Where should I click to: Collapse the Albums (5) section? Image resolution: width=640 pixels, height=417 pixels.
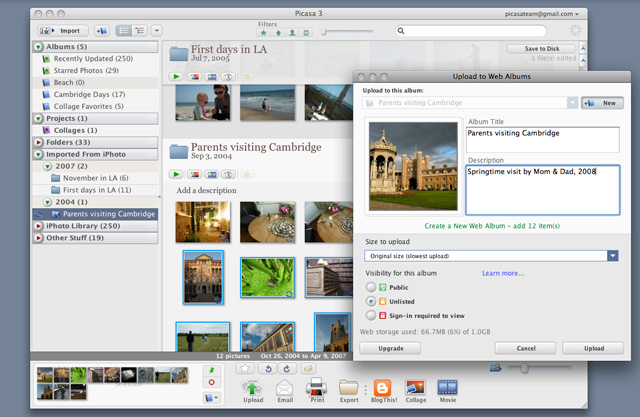(x=38, y=47)
